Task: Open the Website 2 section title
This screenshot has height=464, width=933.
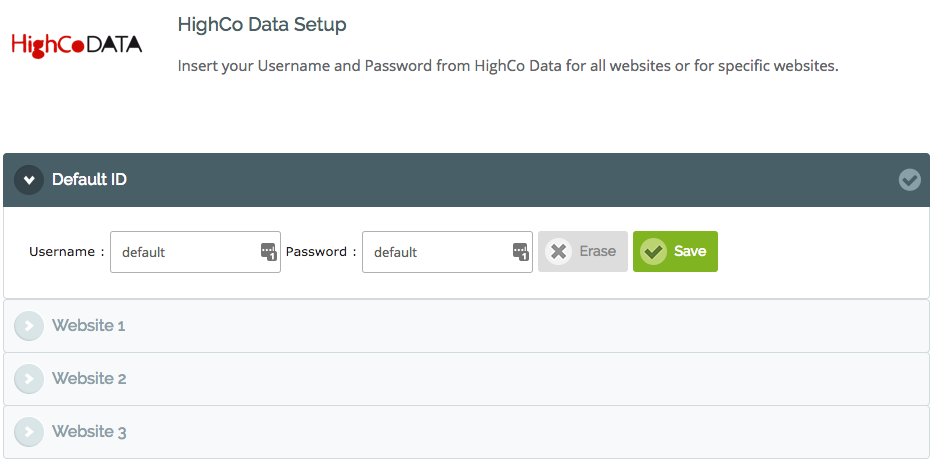Action: (89, 379)
